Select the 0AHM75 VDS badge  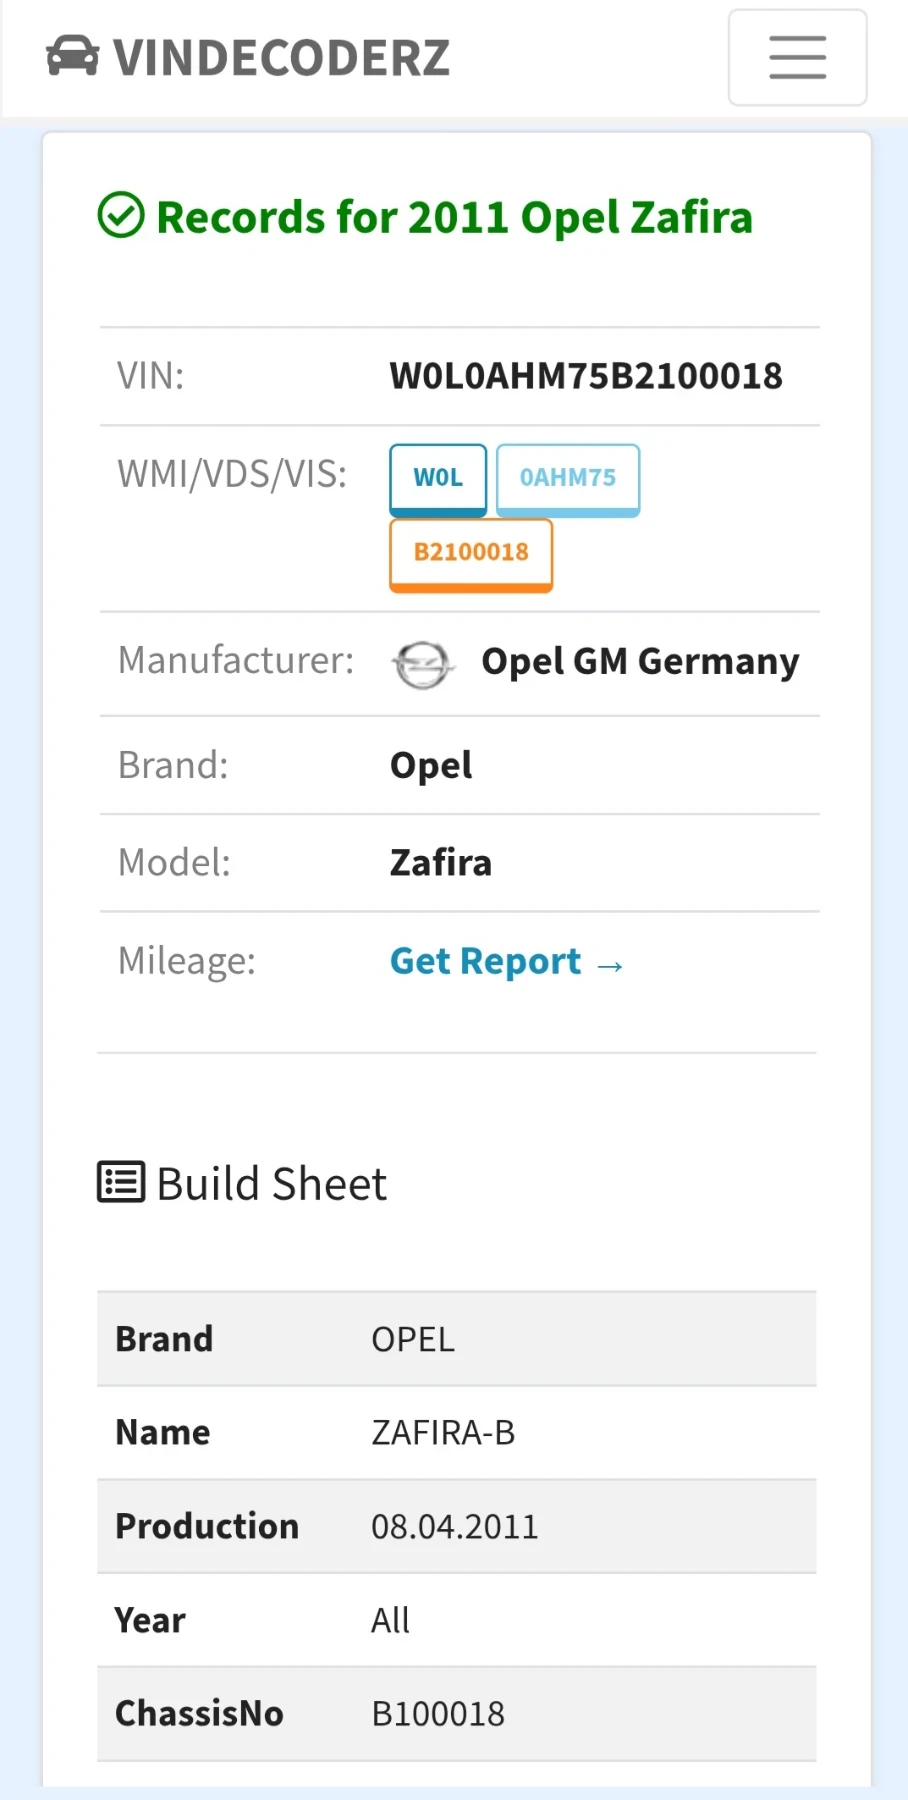[567, 478]
